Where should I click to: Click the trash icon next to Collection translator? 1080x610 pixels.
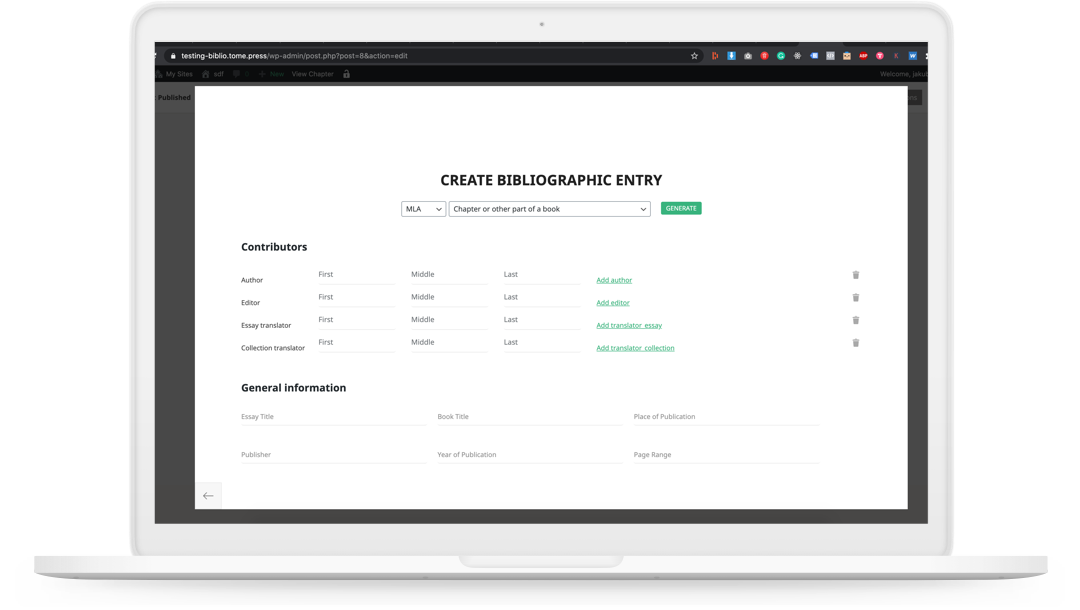855,342
